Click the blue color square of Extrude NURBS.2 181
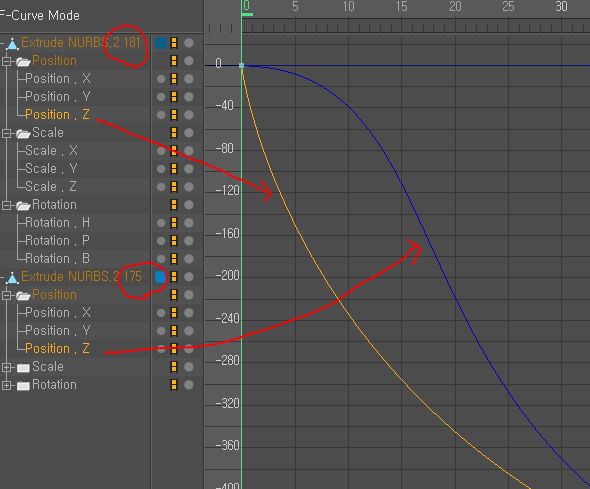Screen dimensions: 590x489 pos(161,43)
